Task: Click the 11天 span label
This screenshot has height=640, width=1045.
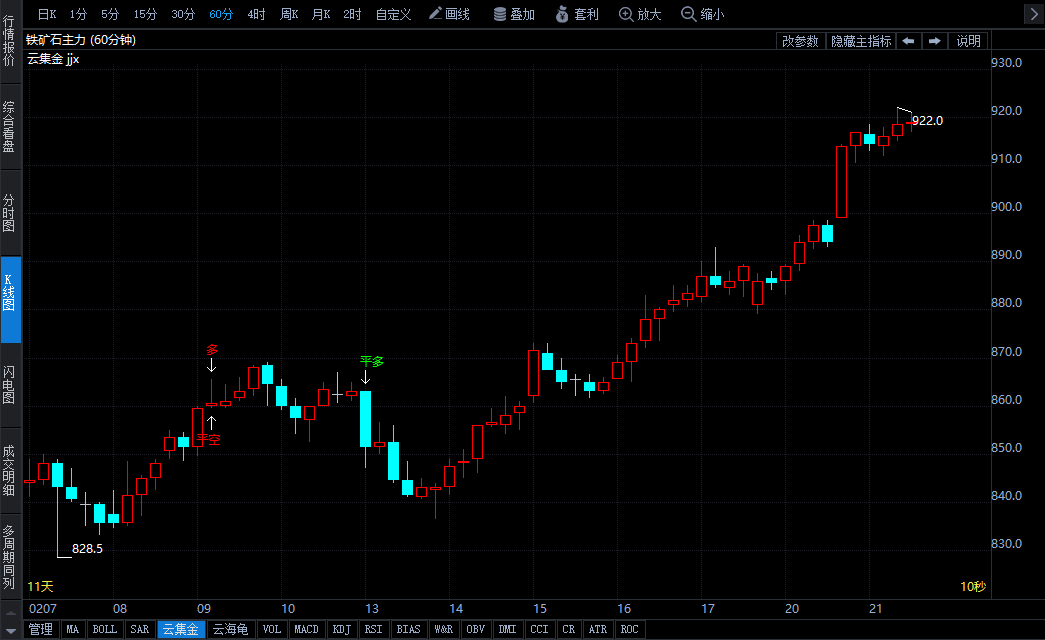Action: 40,587
